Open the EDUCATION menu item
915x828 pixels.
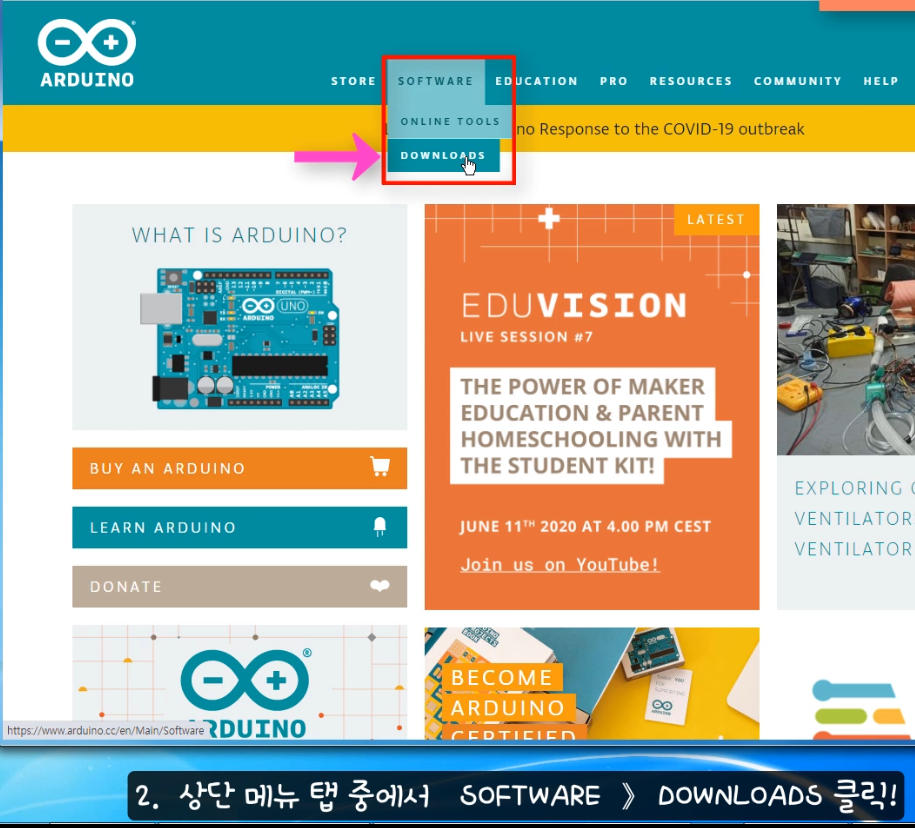pyautogui.click(x=536, y=81)
